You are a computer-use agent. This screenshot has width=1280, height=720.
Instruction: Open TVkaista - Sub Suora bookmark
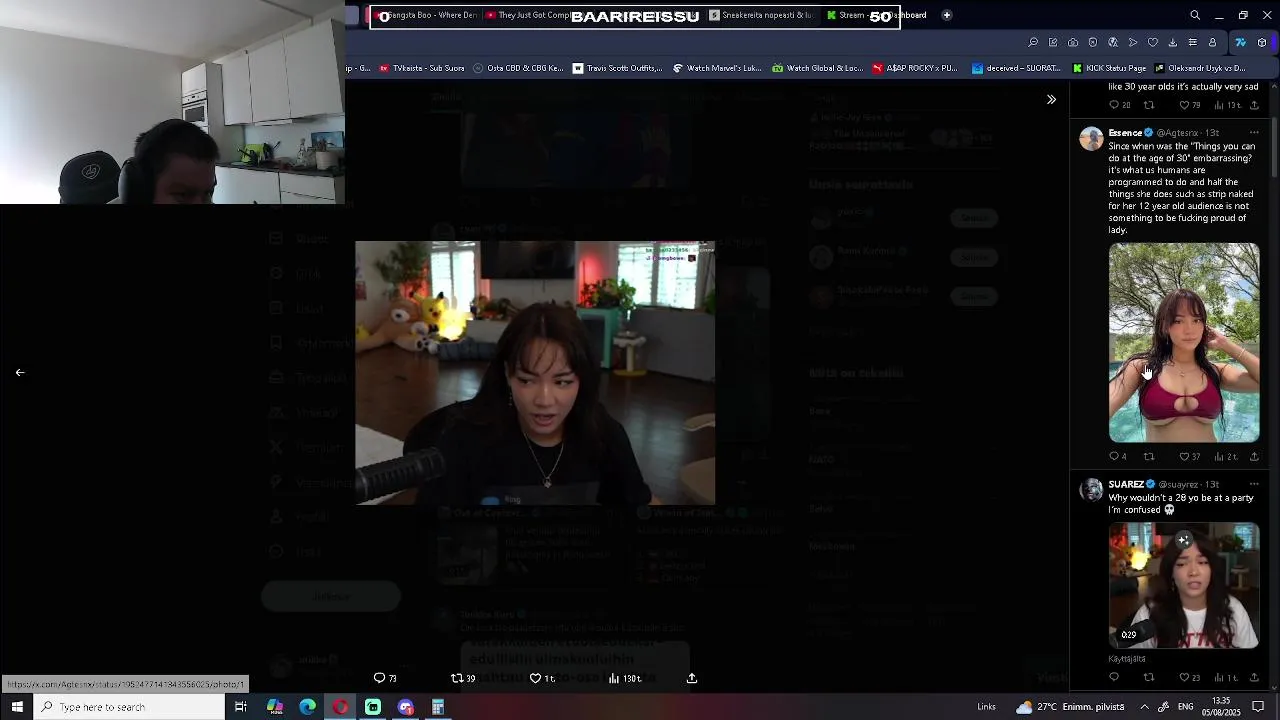tap(422, 68)
